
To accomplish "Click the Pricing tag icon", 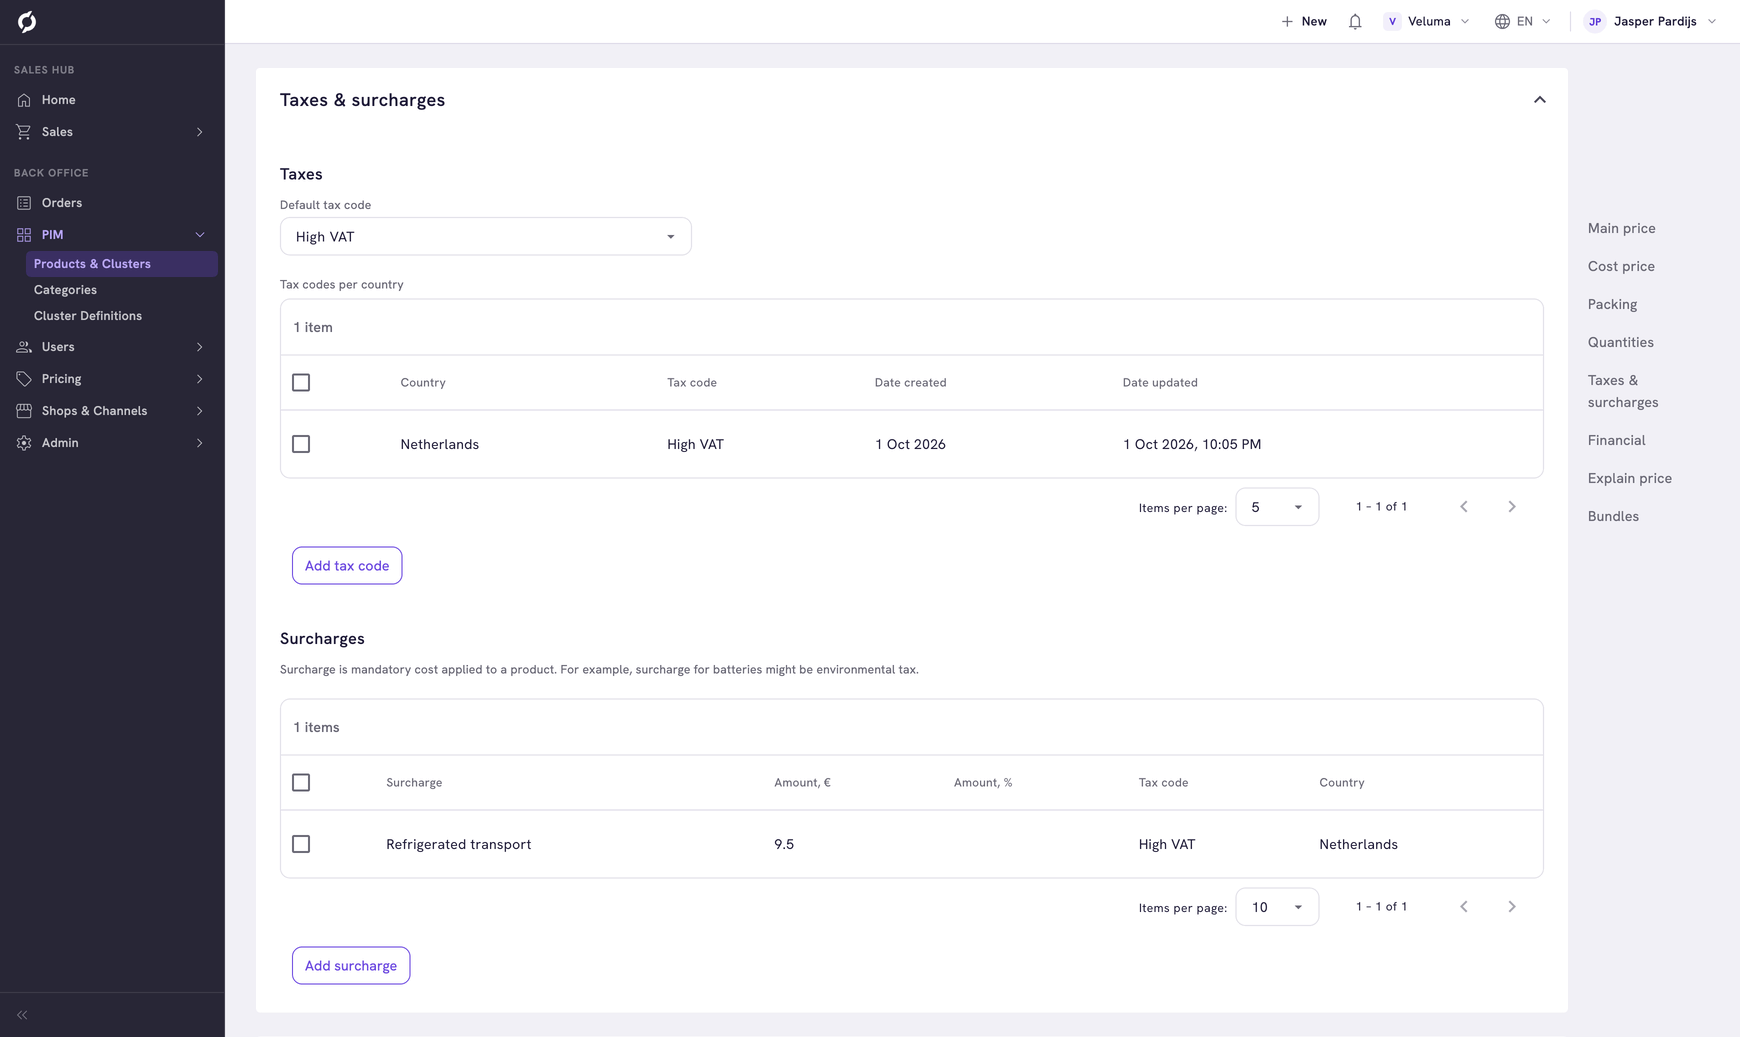I will pos(24,379).
